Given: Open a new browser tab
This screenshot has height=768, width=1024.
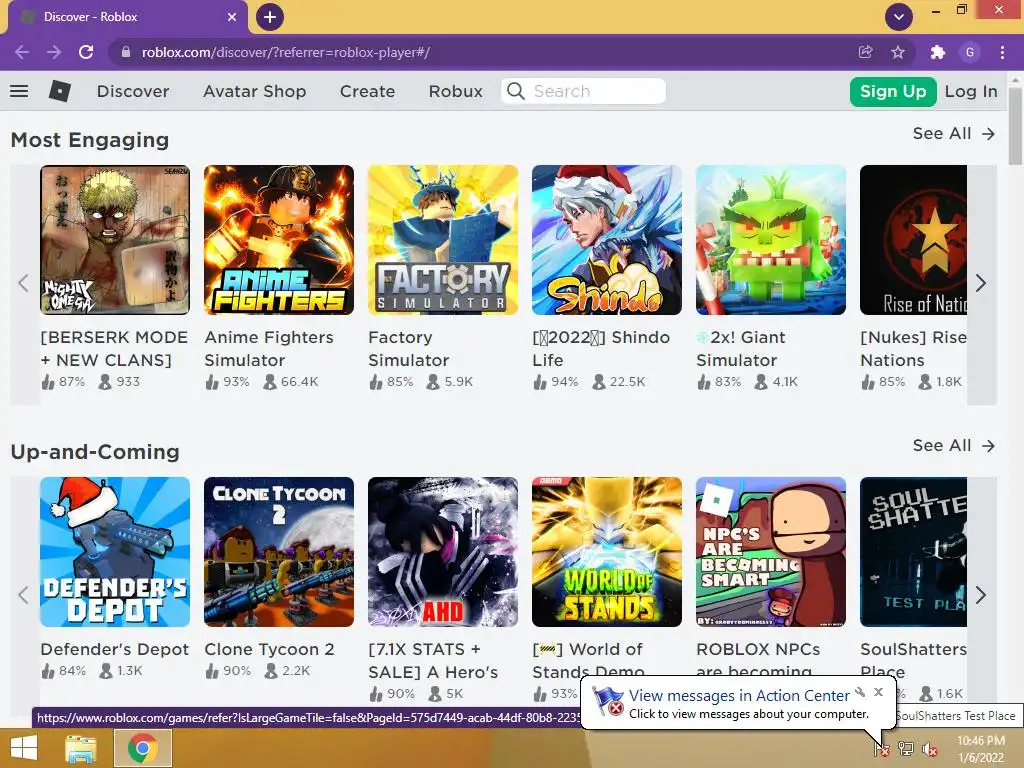Looking at the screenshot, I should tap(270, 17).
